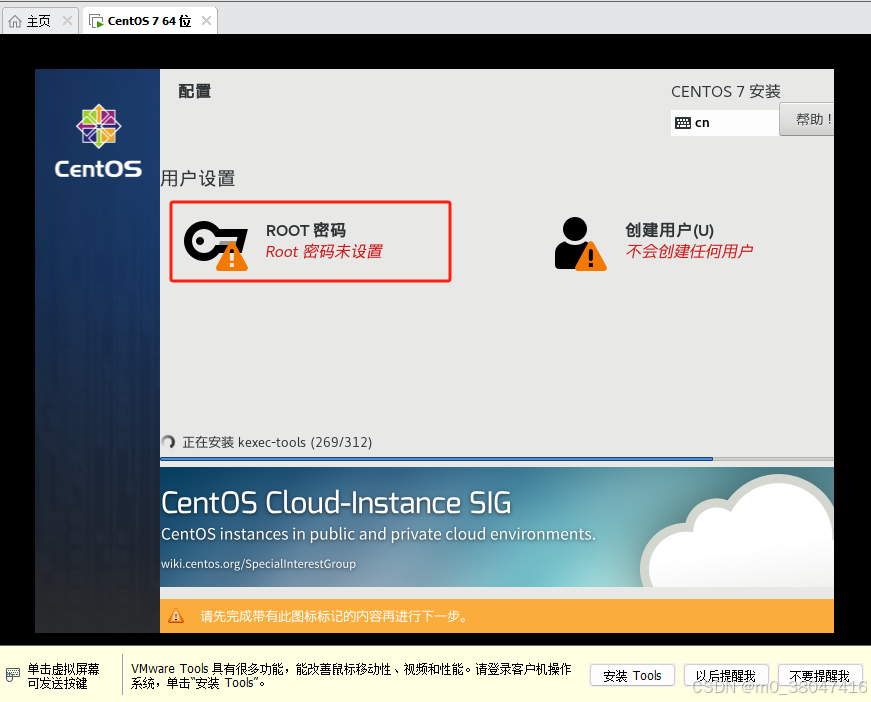Click 安装 Tools button
The height and width of the screenshot is (702, 871).
[632, 675]
